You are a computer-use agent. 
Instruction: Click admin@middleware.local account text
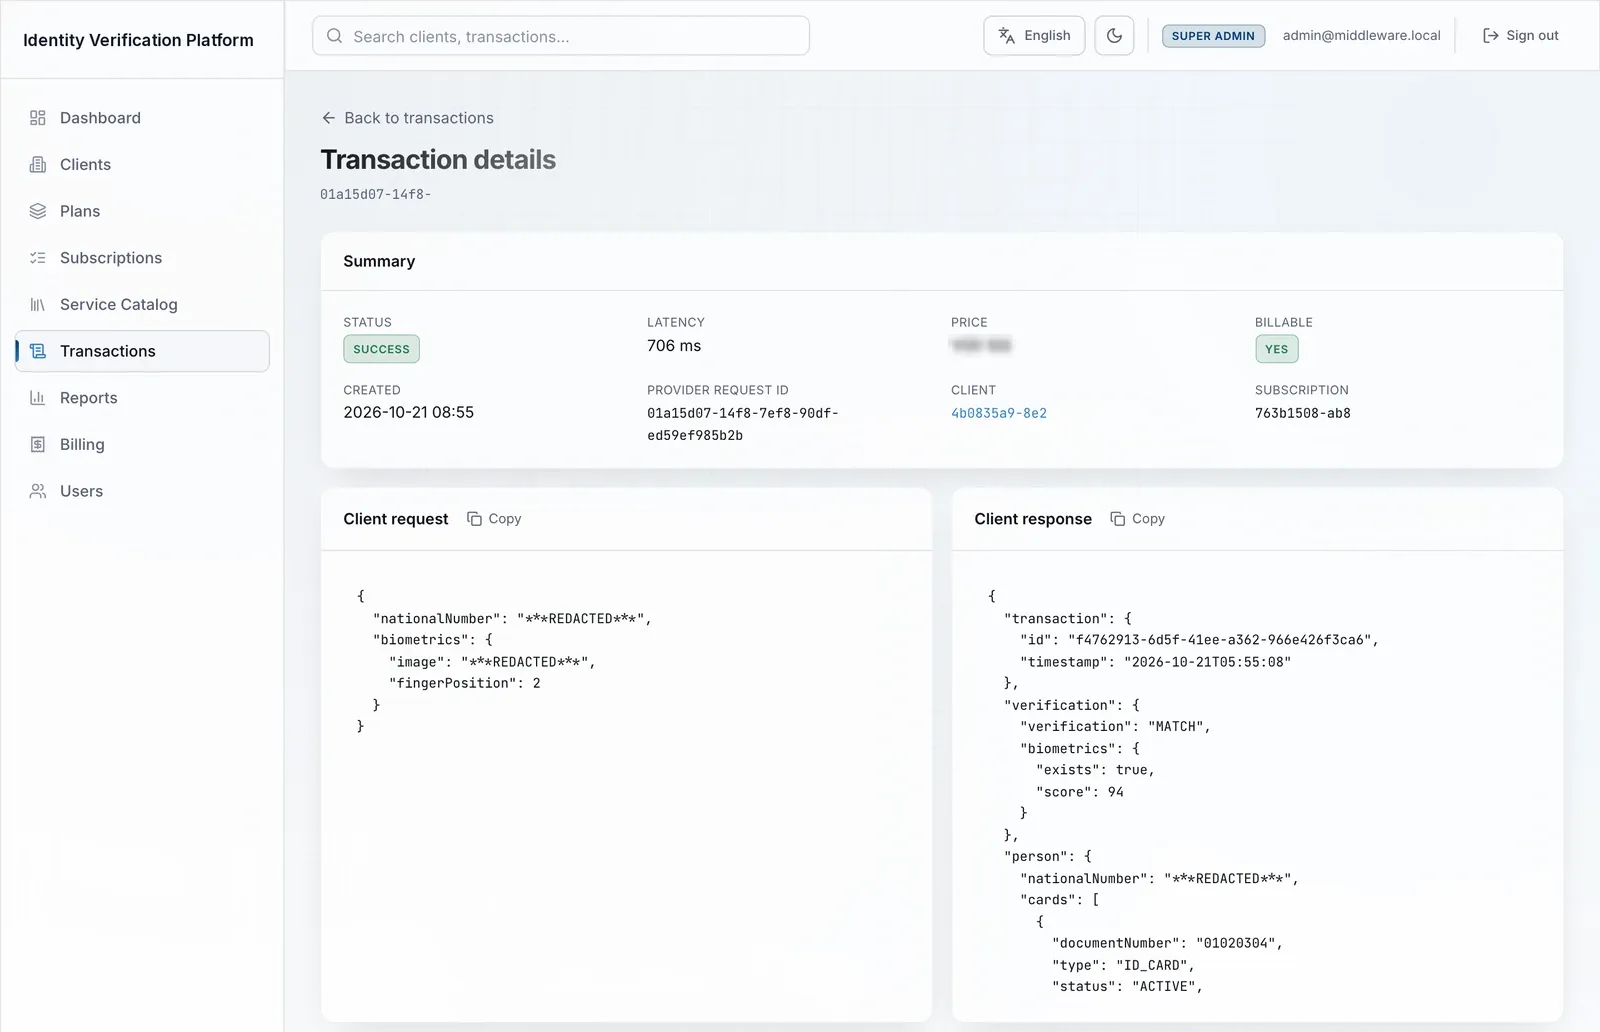click(1362, 35)
